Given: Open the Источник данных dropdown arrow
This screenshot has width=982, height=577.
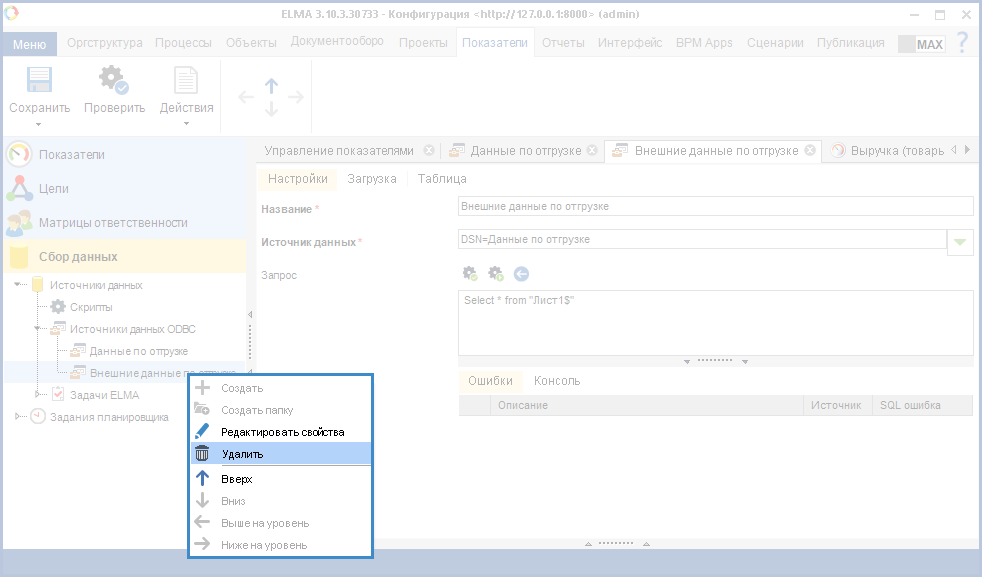Looking at the screenshot, I should coord(960,241).
